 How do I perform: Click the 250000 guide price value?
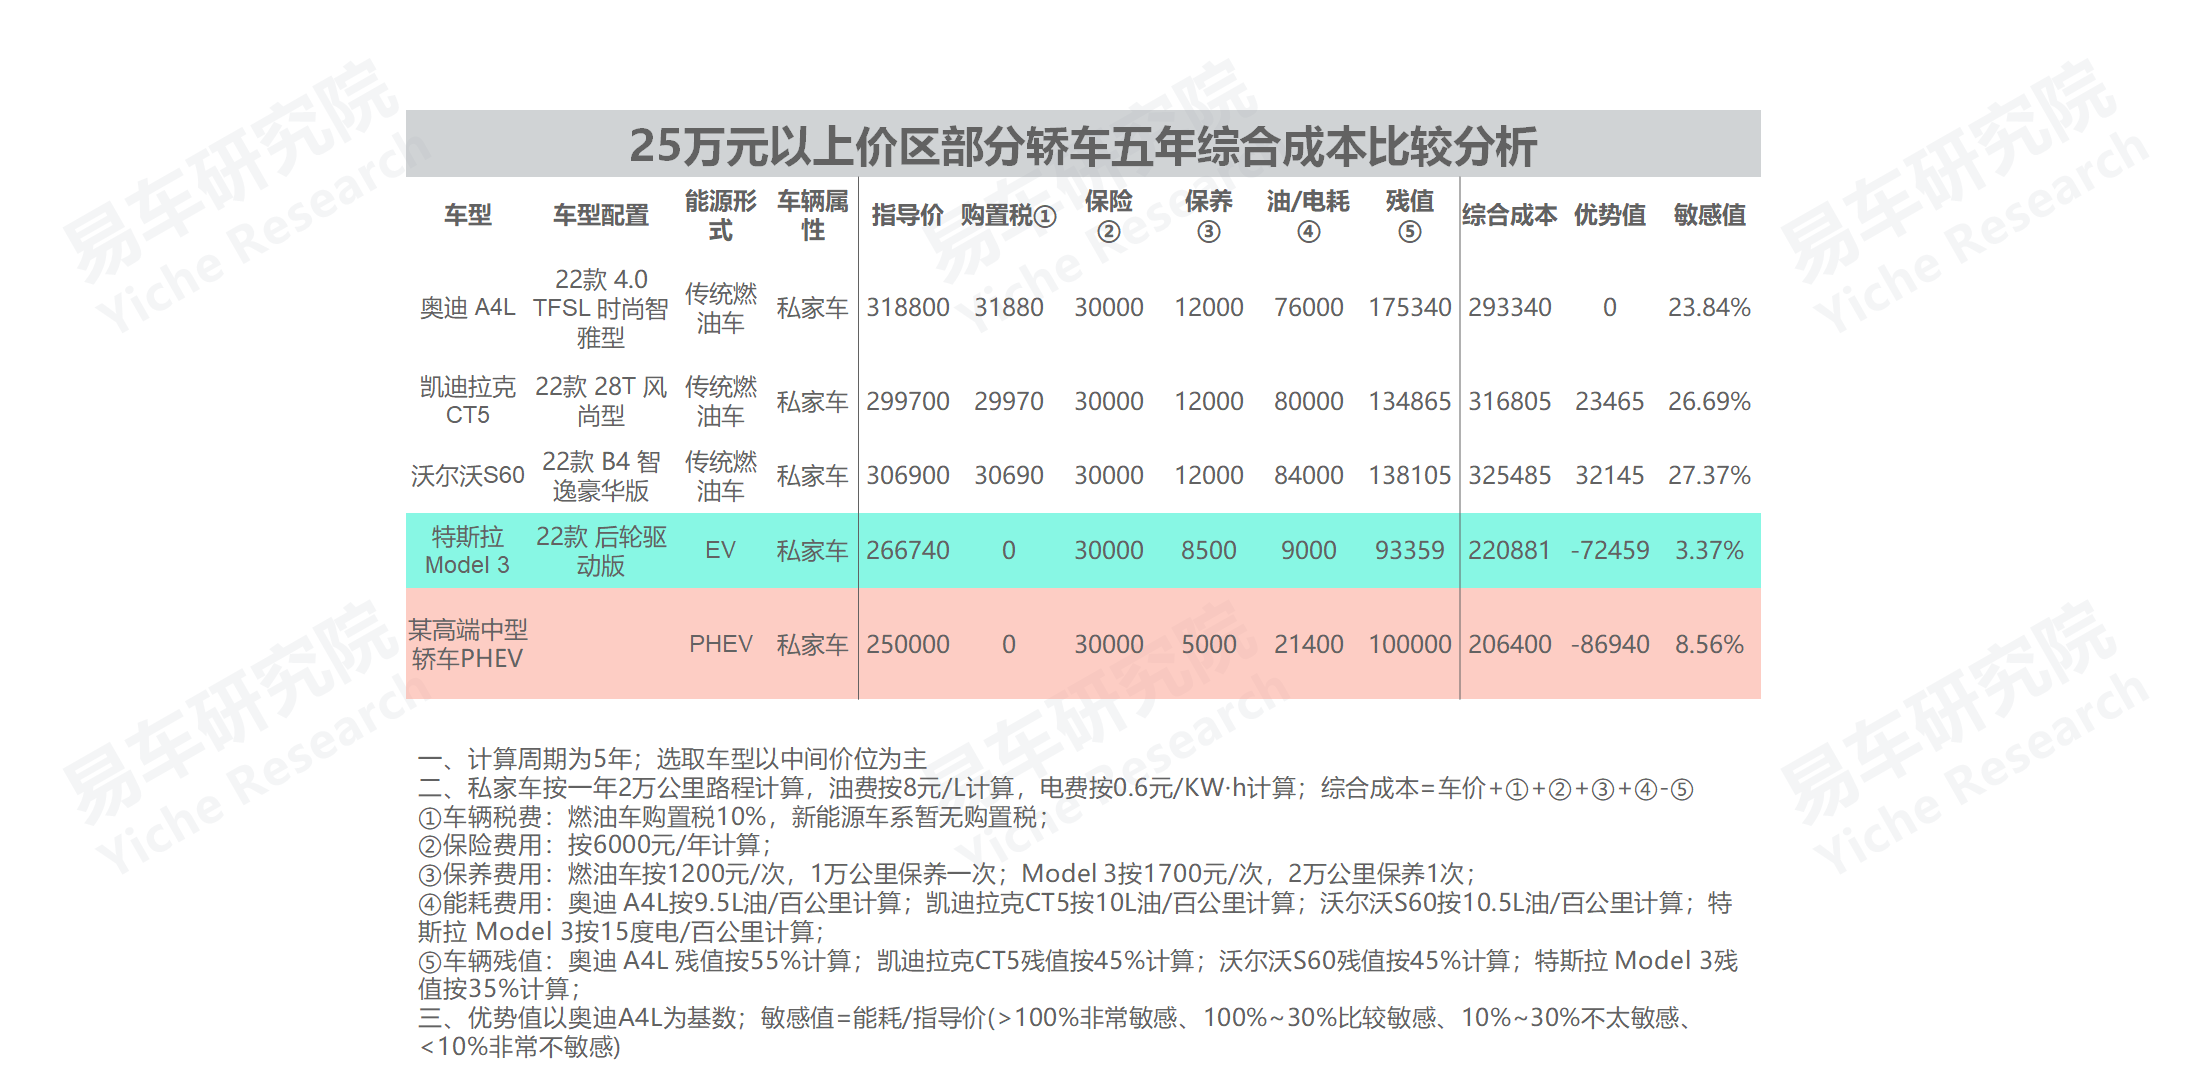click(x=908, y=644)
